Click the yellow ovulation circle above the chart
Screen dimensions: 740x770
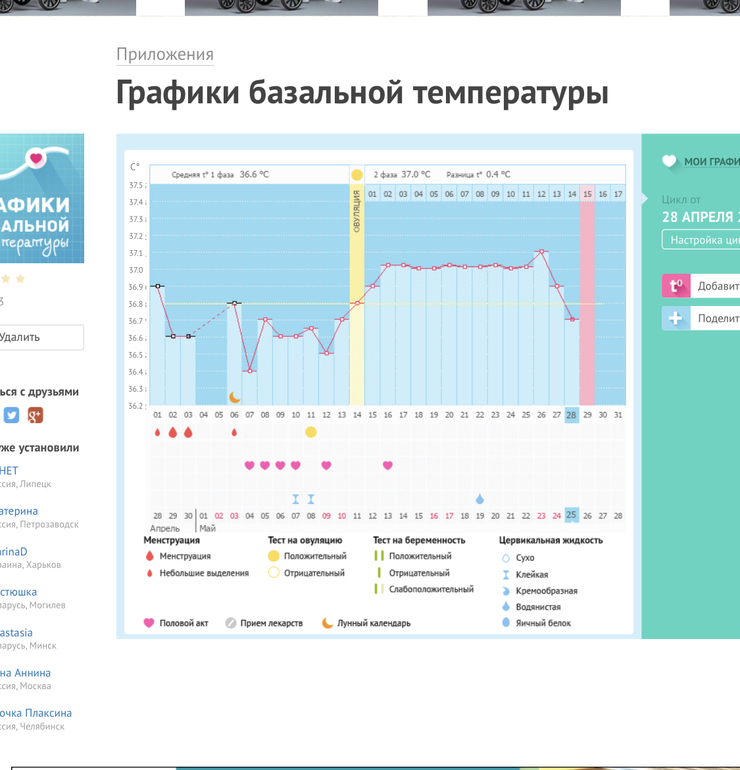click(357, 174)
